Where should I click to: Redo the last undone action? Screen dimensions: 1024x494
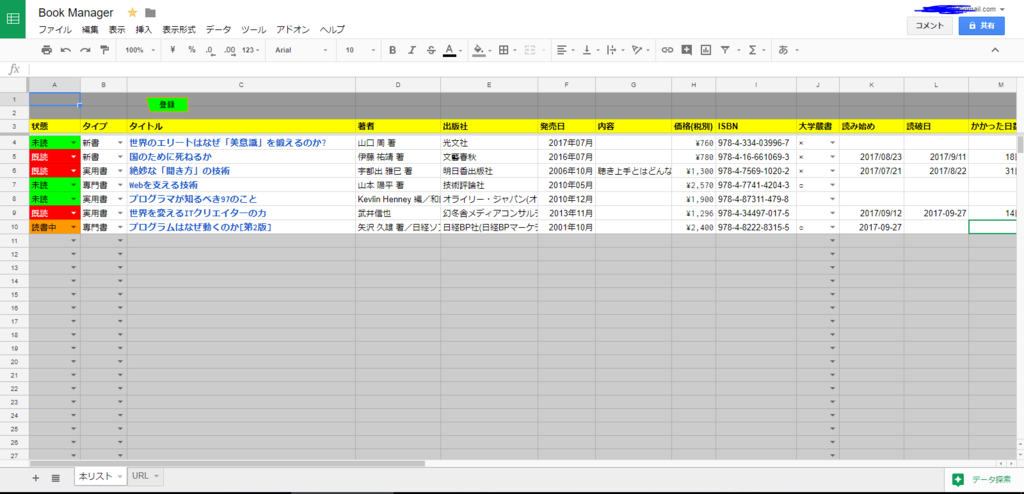(x=85, y=50)
